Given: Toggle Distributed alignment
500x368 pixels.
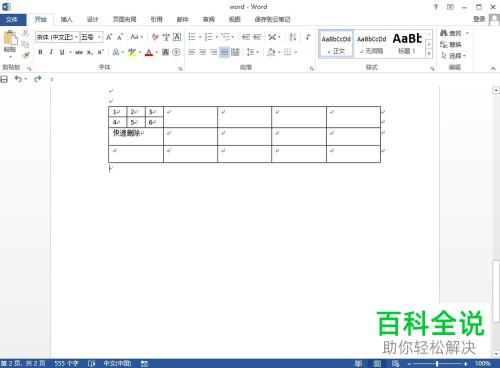Looking at the screenshot, I should coord(235,52).
